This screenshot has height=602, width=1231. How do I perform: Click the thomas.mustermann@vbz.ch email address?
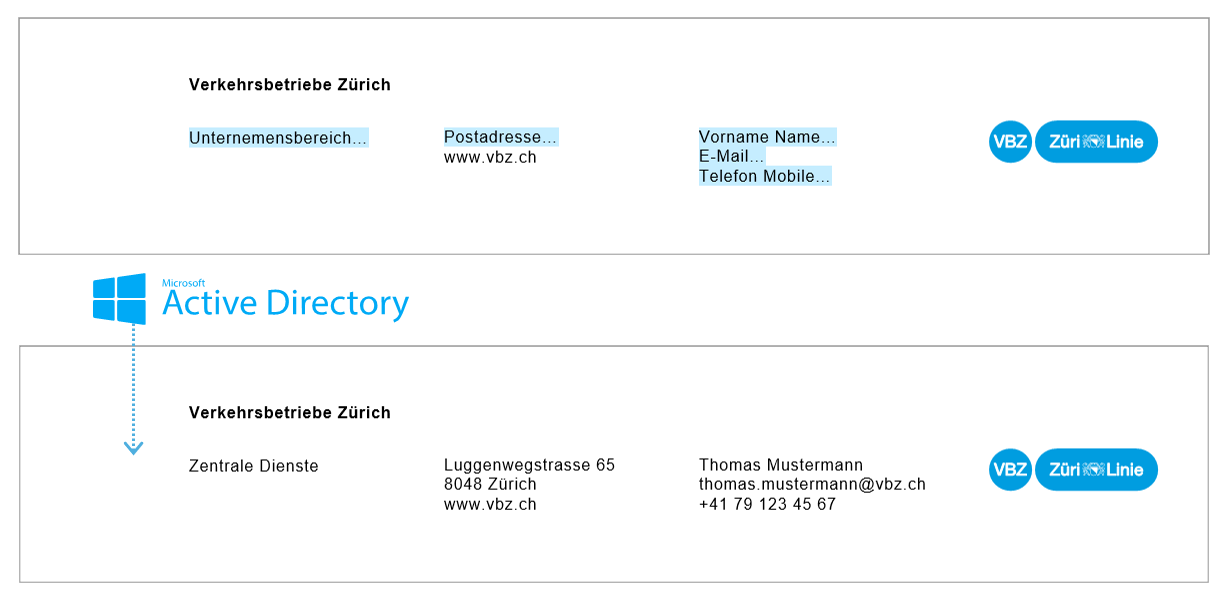tap(812, 484)
